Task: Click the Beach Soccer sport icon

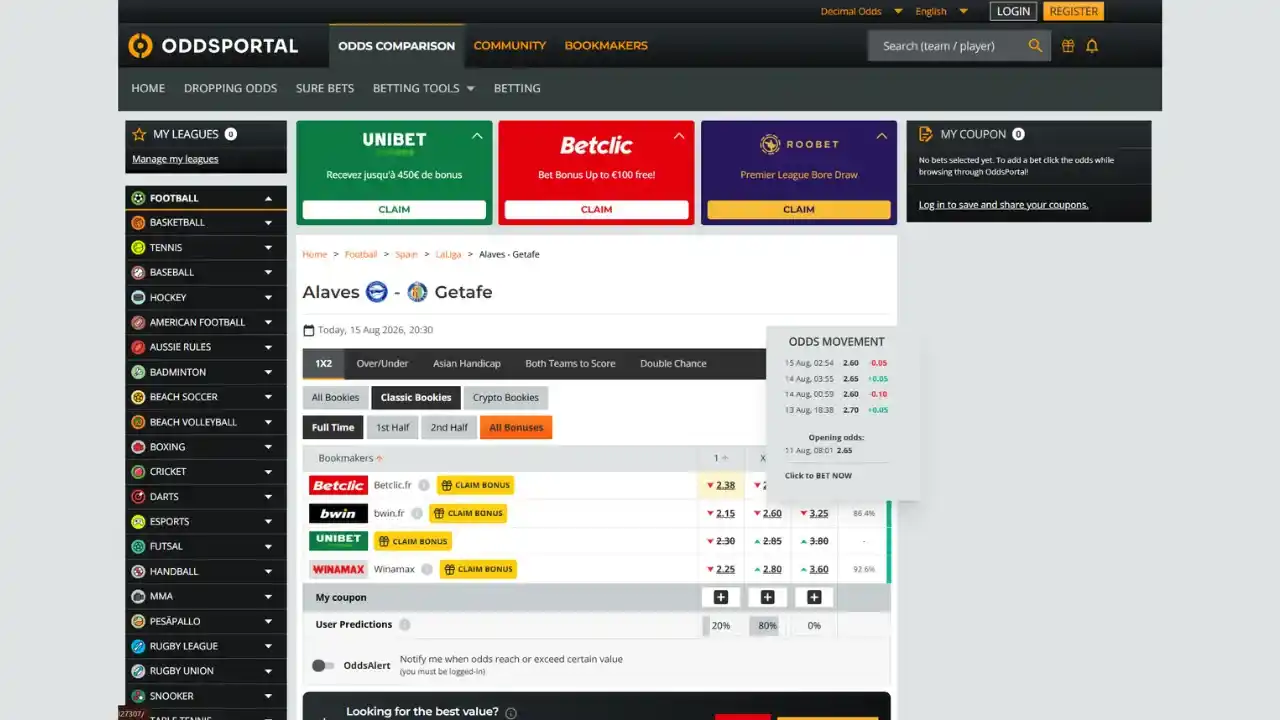Action: point(138,397)
